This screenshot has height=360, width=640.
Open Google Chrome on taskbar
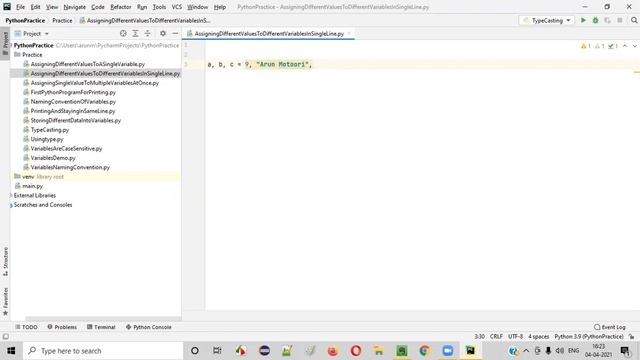tap(424, 351)
